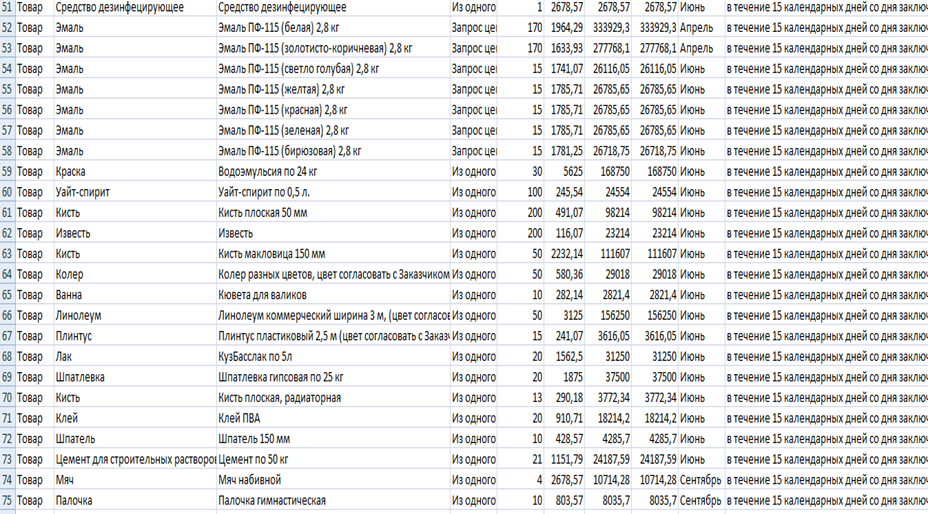The width and height of the screenshot is (928, 514).
Task: Click cell 'Цемент по 50 кг'
Action: [x=333, y=460]
